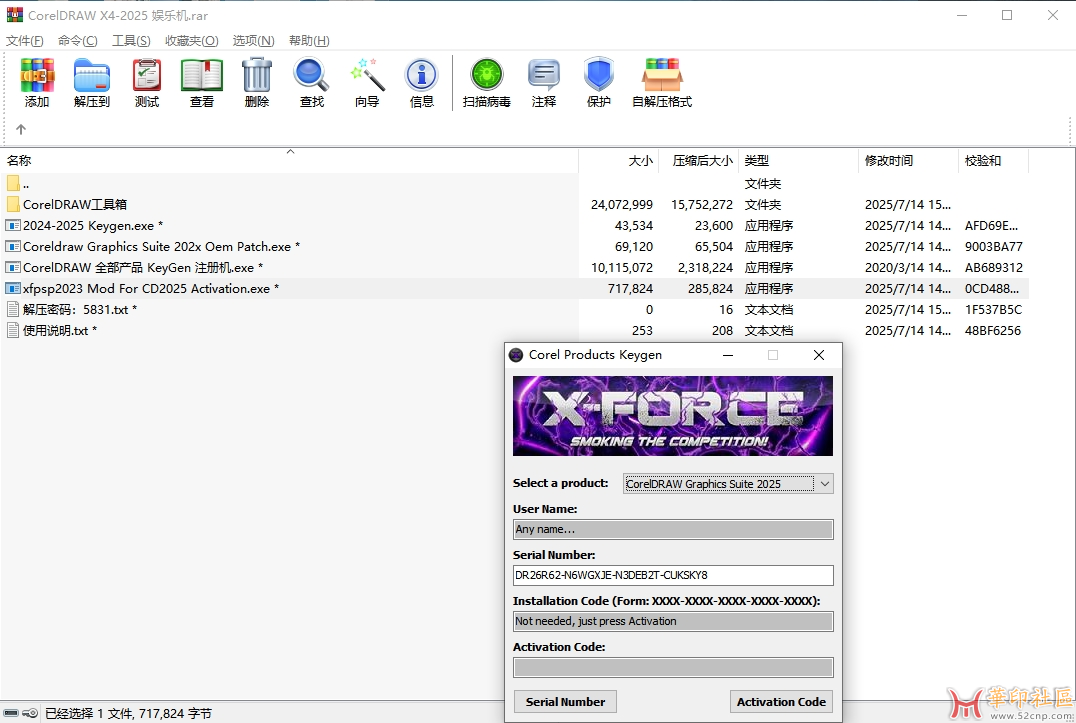
Task: Select the CorelDRAW工具箱 folder icon
Action: tap(13, 204)
